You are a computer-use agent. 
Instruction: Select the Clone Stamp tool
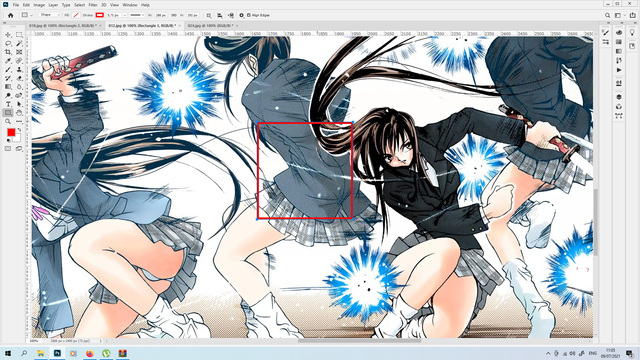click(x=19, y=69)
